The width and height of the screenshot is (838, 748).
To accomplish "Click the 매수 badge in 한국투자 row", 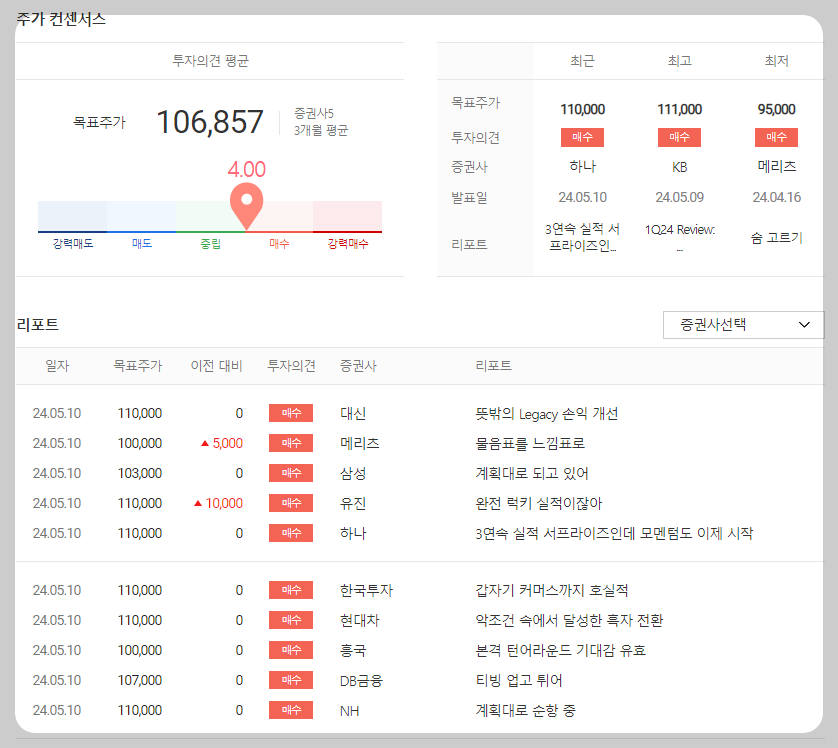I will pos(291,590).
